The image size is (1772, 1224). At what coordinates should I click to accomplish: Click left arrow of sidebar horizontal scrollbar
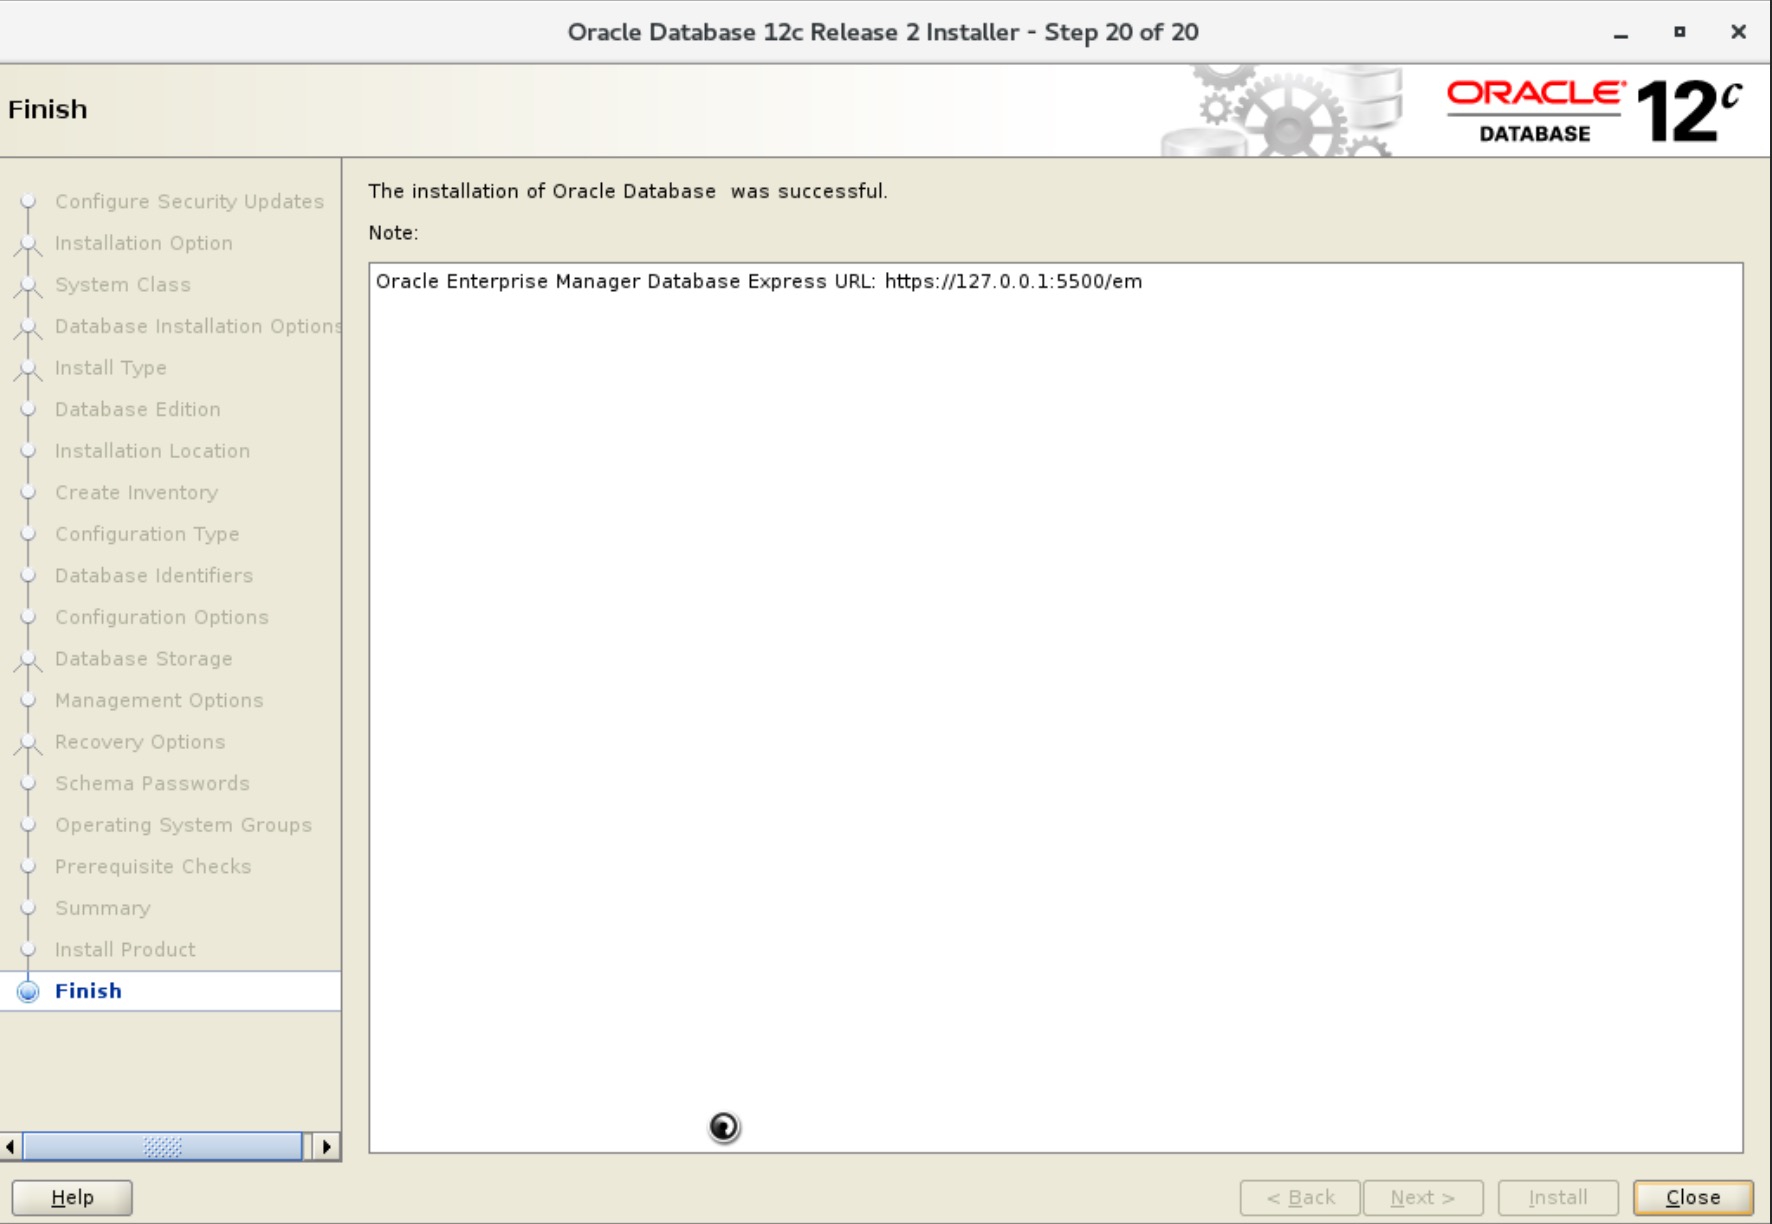coord(10,1146)
